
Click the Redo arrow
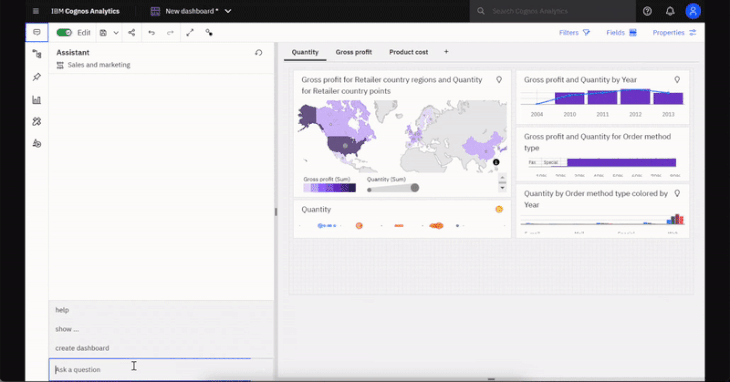(170, 33)
